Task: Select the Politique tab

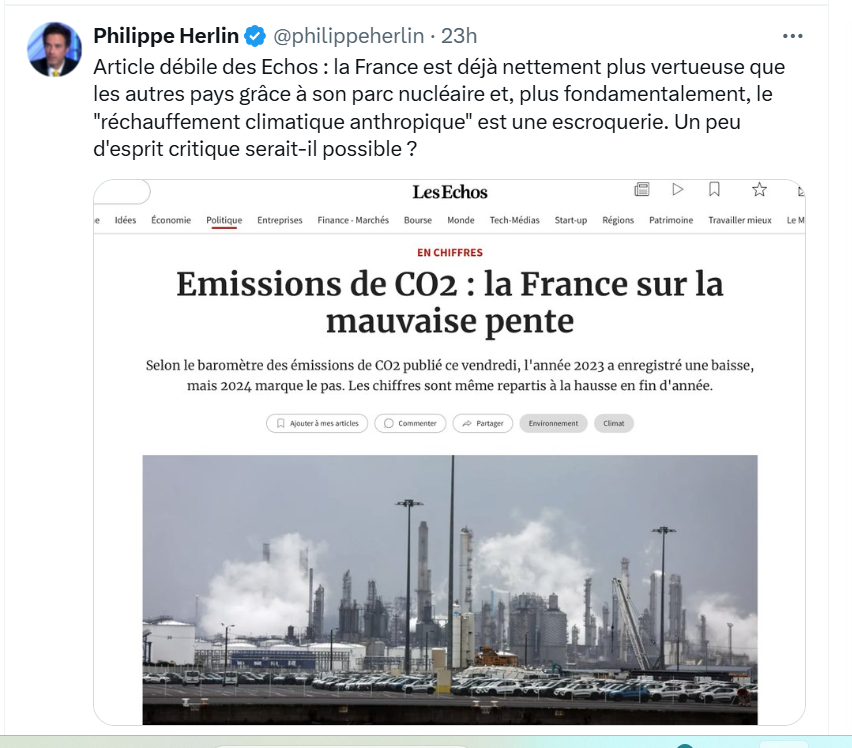Action: 224,220
